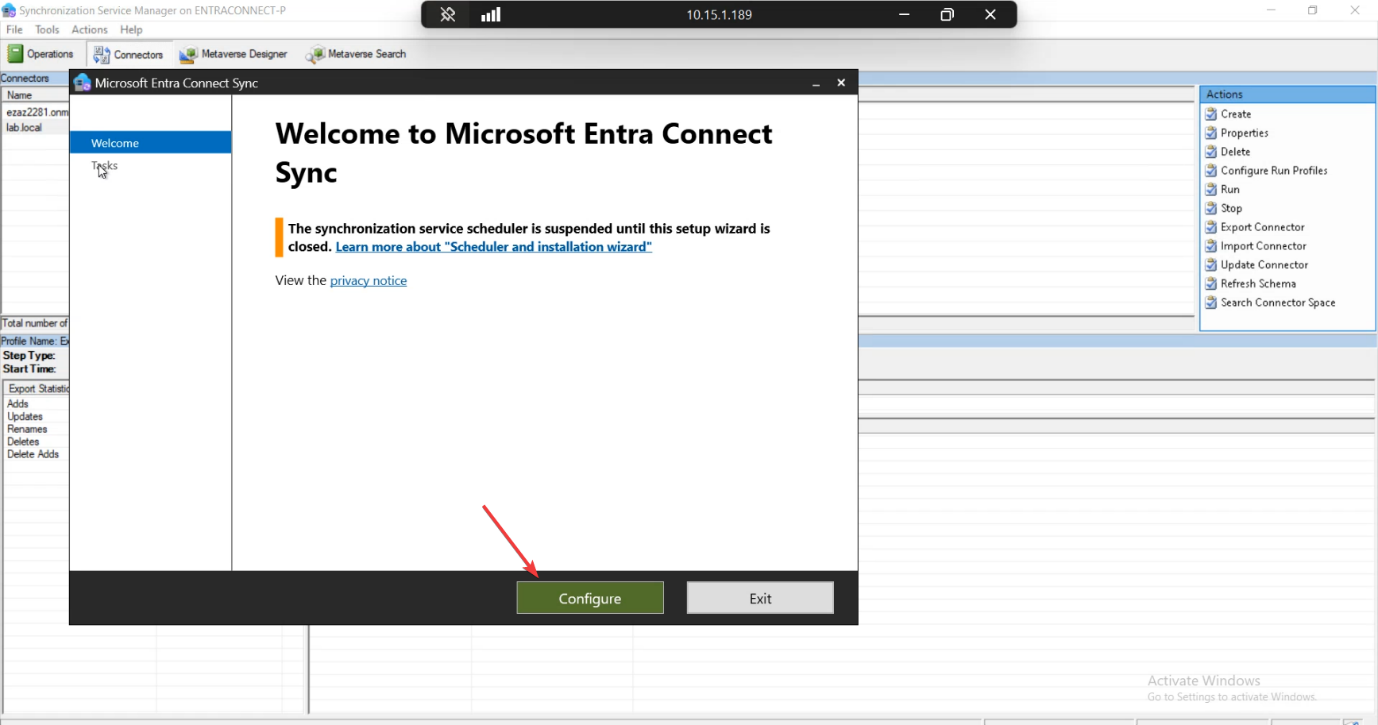Click the Import Connector icon
Screen dimensions: 1378x725
(1211, 246)
